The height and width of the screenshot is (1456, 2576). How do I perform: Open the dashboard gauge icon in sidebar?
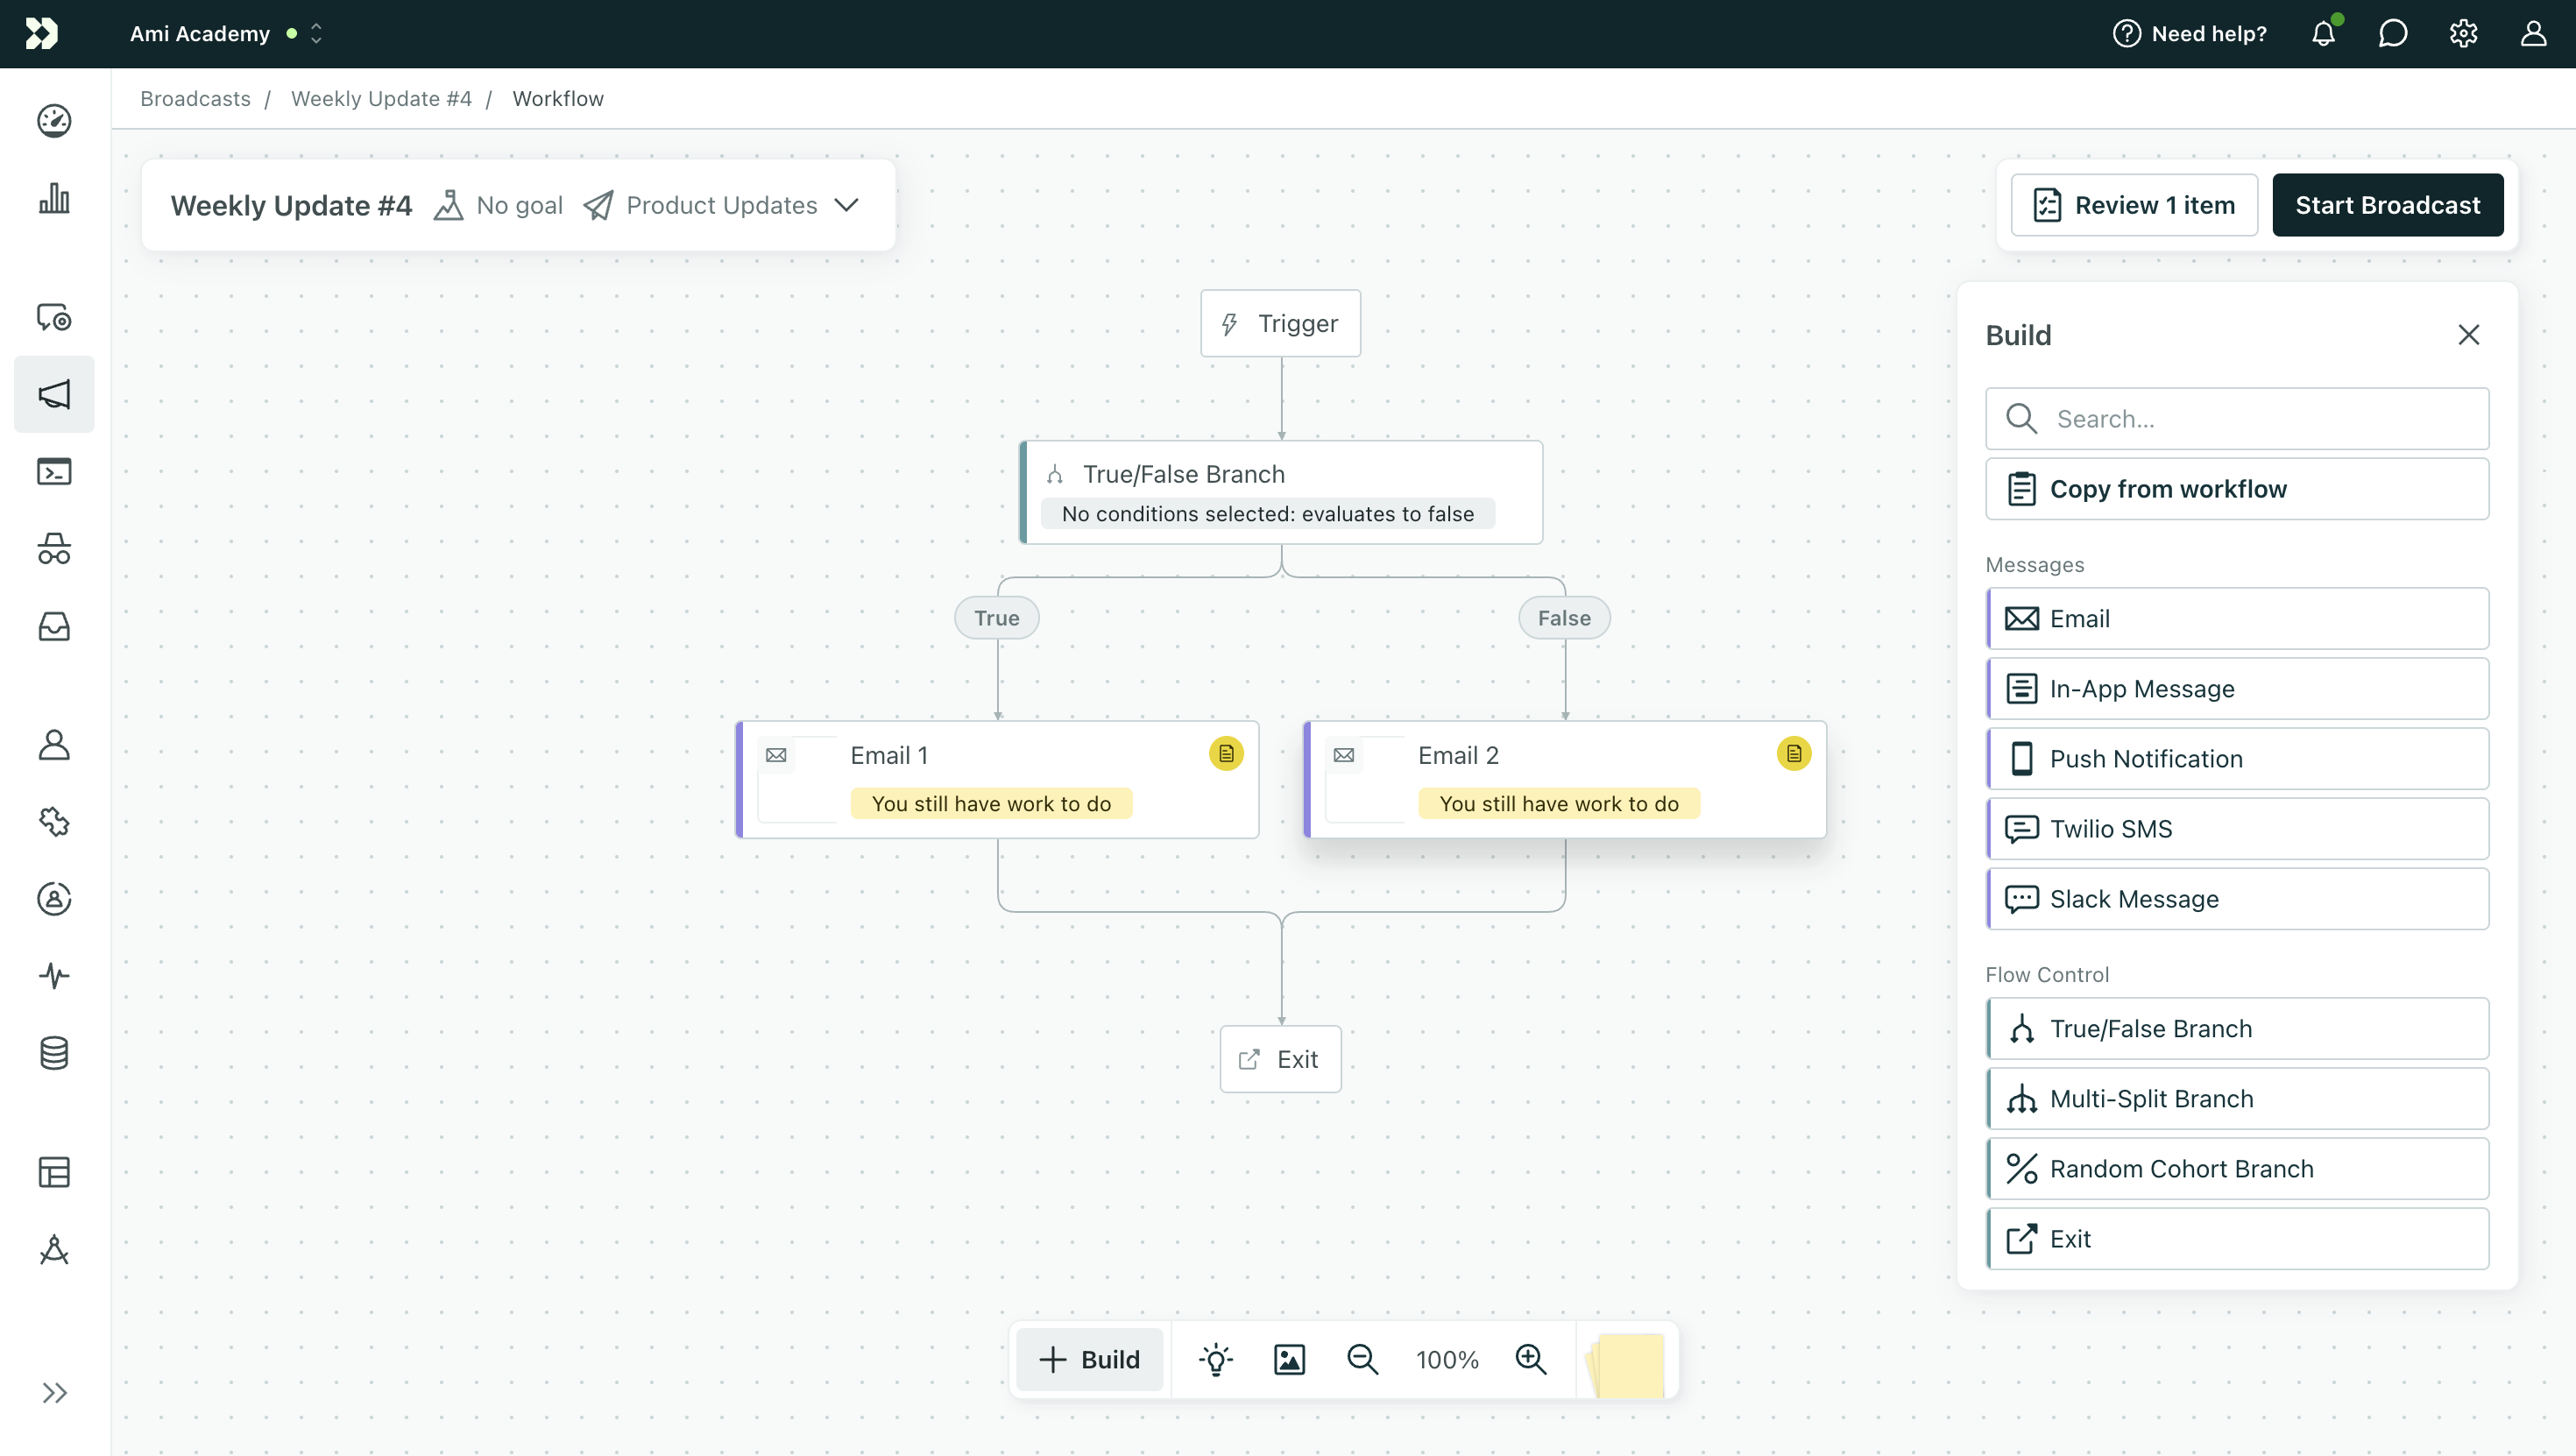[54, 120]
